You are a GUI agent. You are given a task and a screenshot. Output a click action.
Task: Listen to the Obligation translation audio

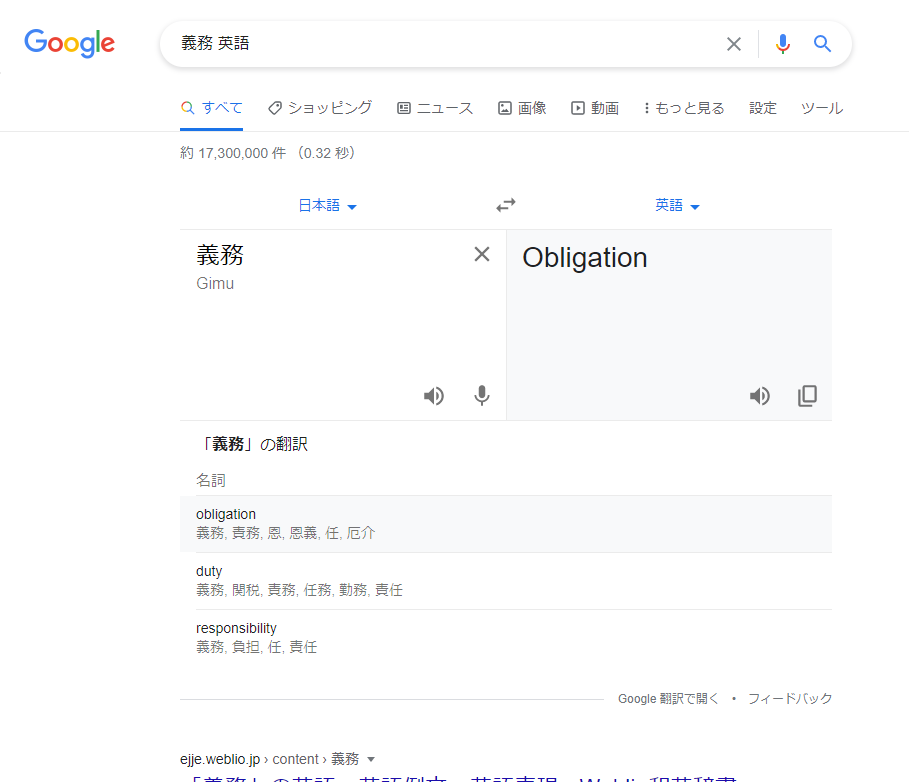(759, 396)
